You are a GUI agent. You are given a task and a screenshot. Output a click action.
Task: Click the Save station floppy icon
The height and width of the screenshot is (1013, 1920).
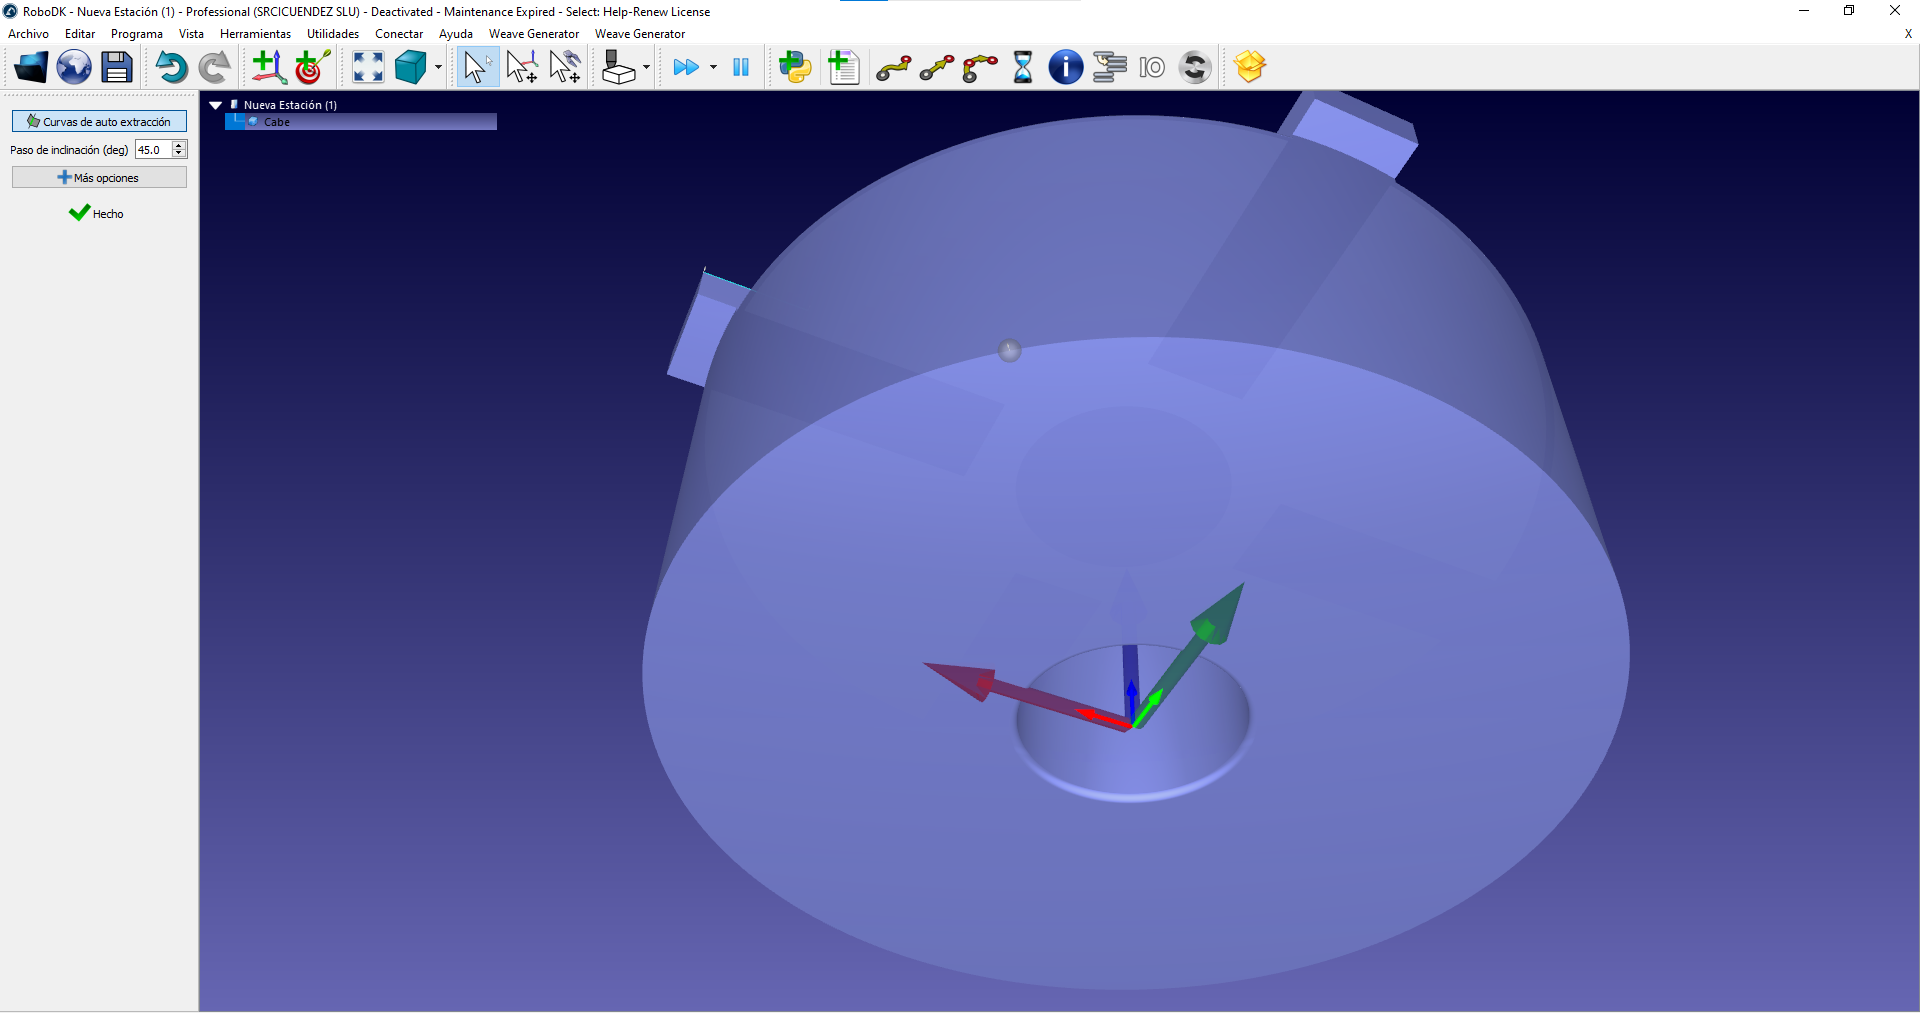click(117, 68)
